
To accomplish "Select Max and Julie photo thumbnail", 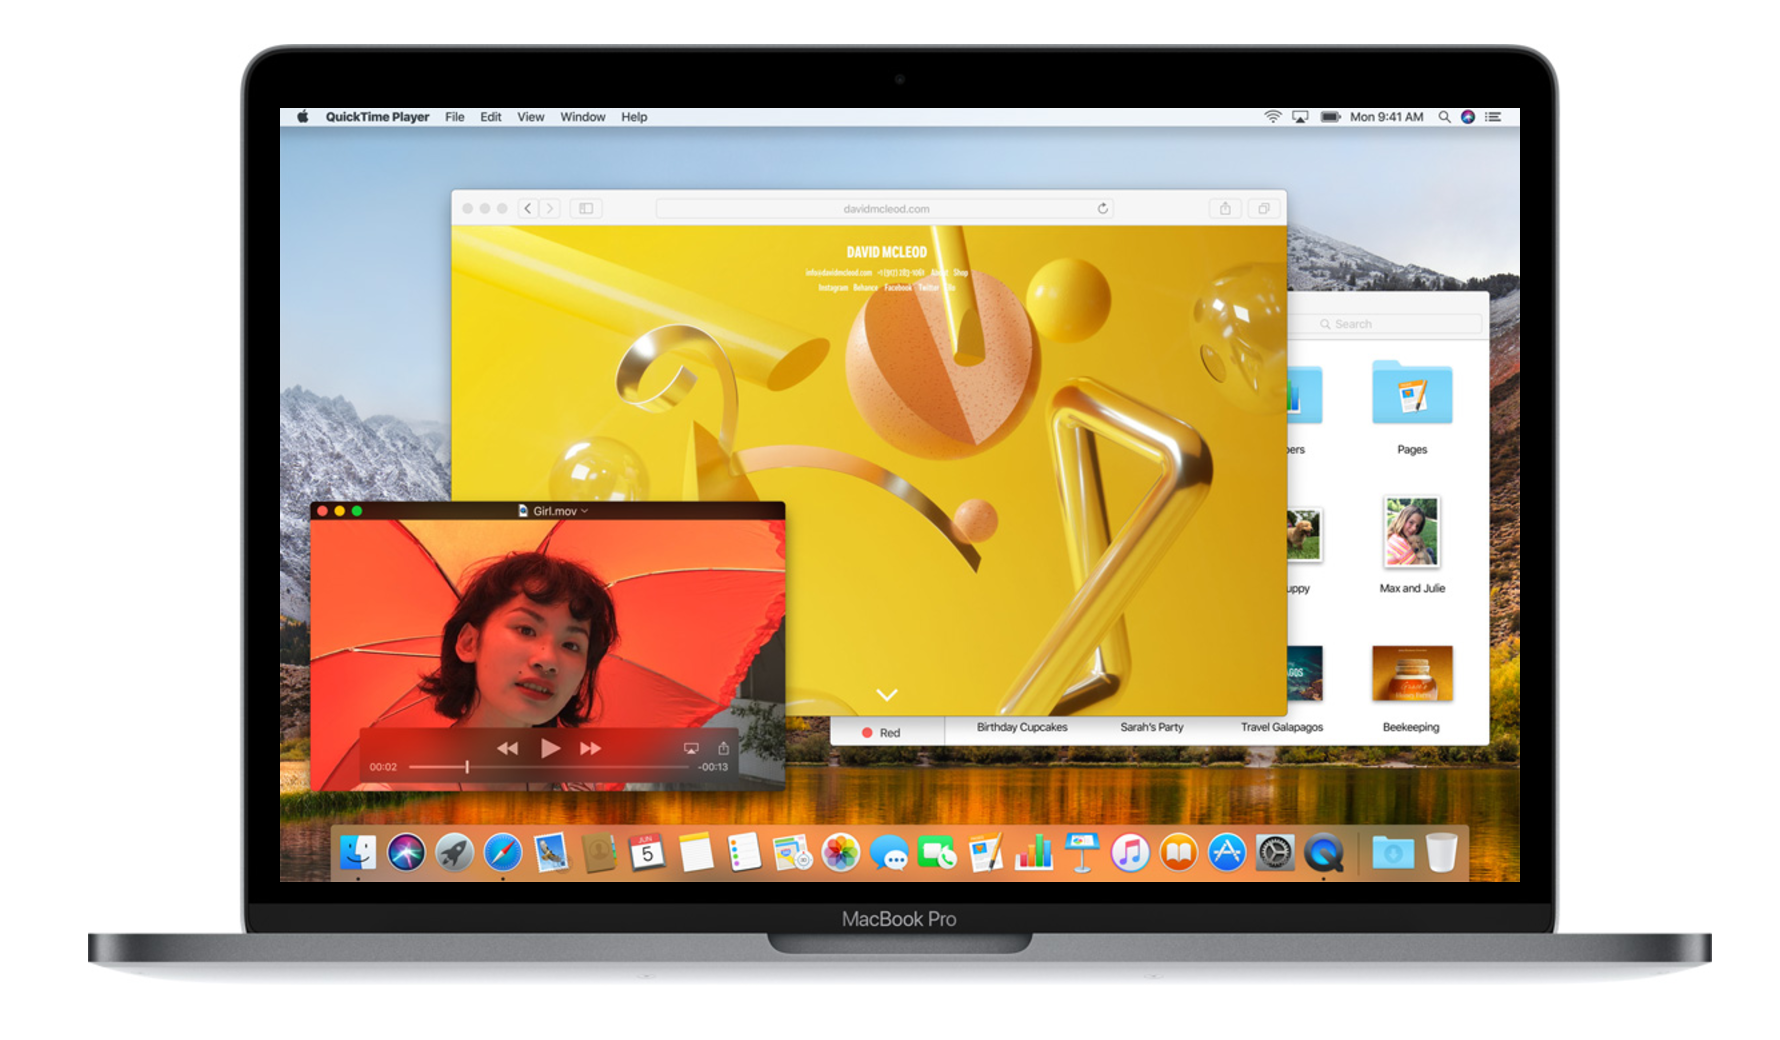I will [x=1412, y=532].
